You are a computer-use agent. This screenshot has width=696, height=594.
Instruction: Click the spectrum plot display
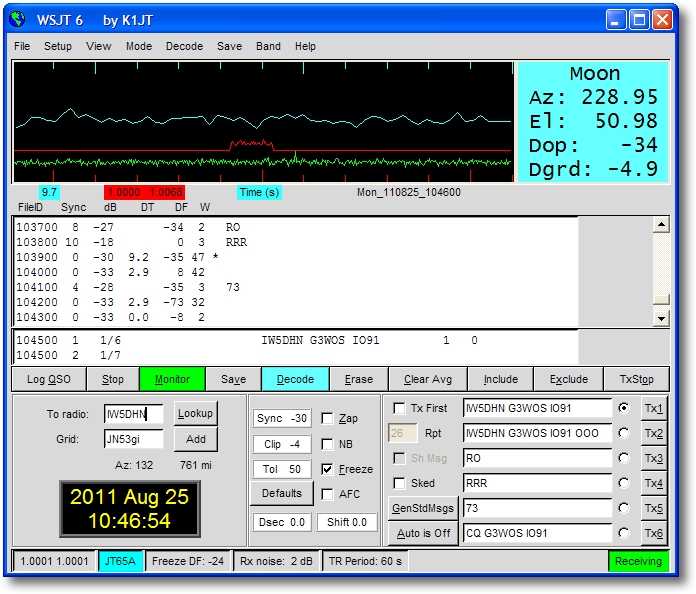click(x=264, y=122)
